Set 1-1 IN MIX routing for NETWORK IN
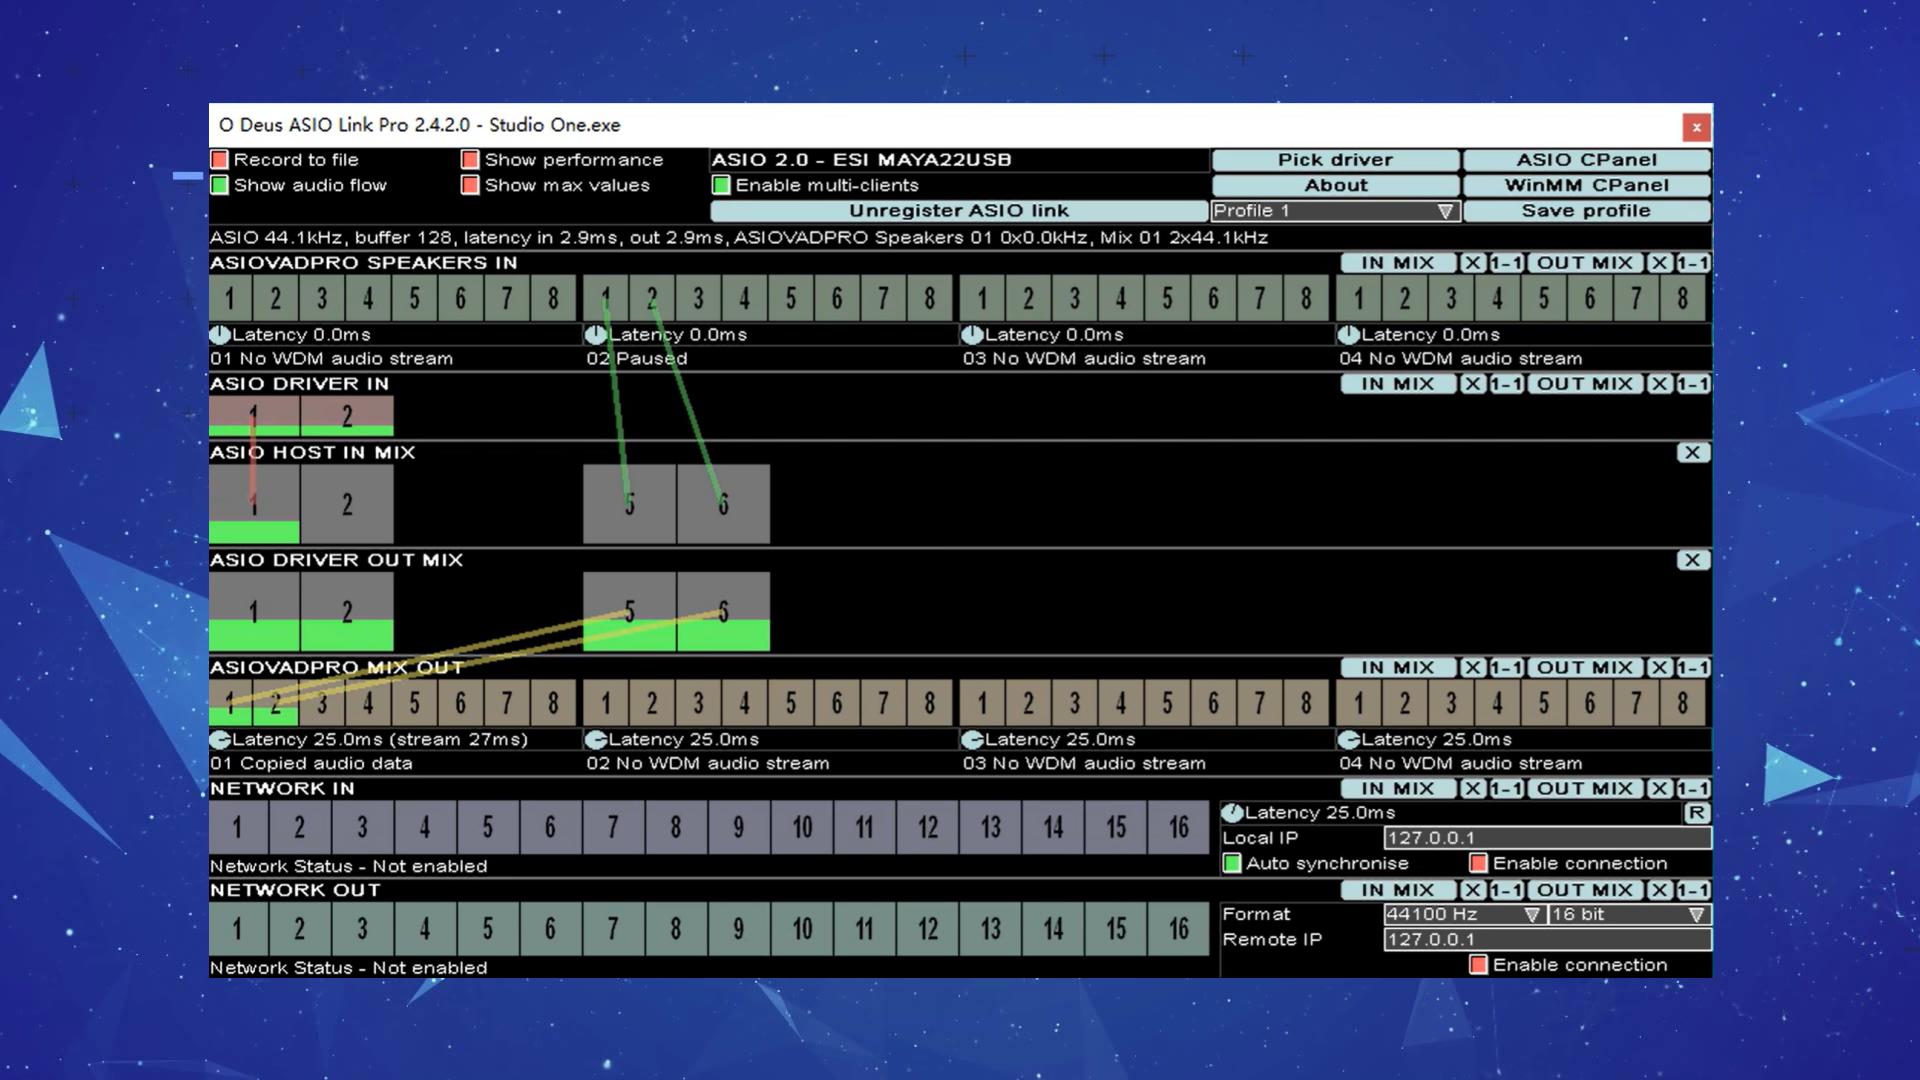Screen dimensions: 1920x1080 [x=1506, y=789]
